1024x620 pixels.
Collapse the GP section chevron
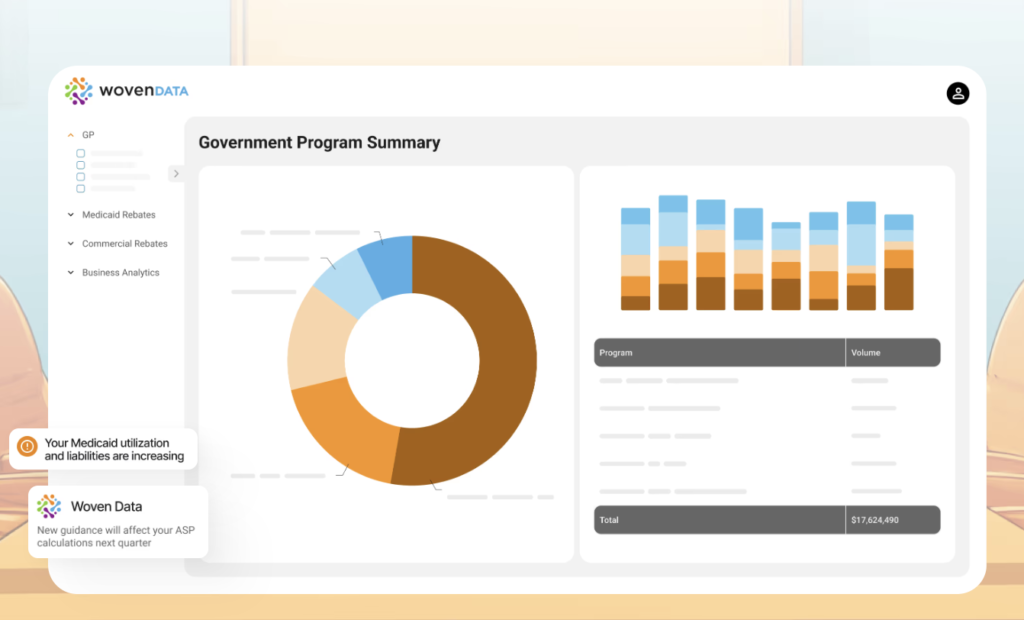coord(71,135)
